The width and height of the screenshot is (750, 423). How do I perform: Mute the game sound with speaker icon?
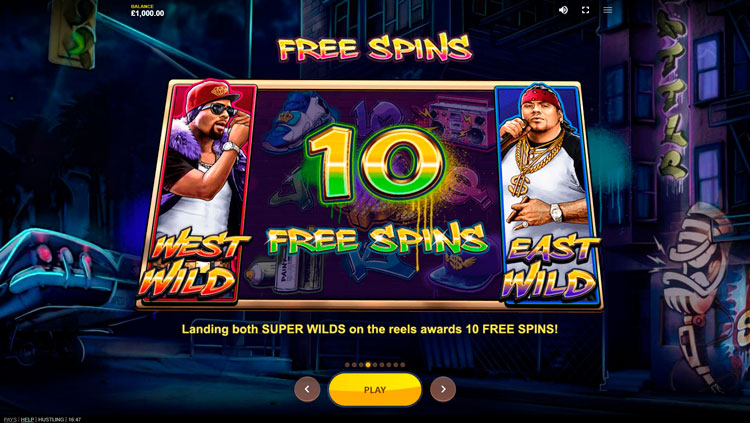(563, 10)
